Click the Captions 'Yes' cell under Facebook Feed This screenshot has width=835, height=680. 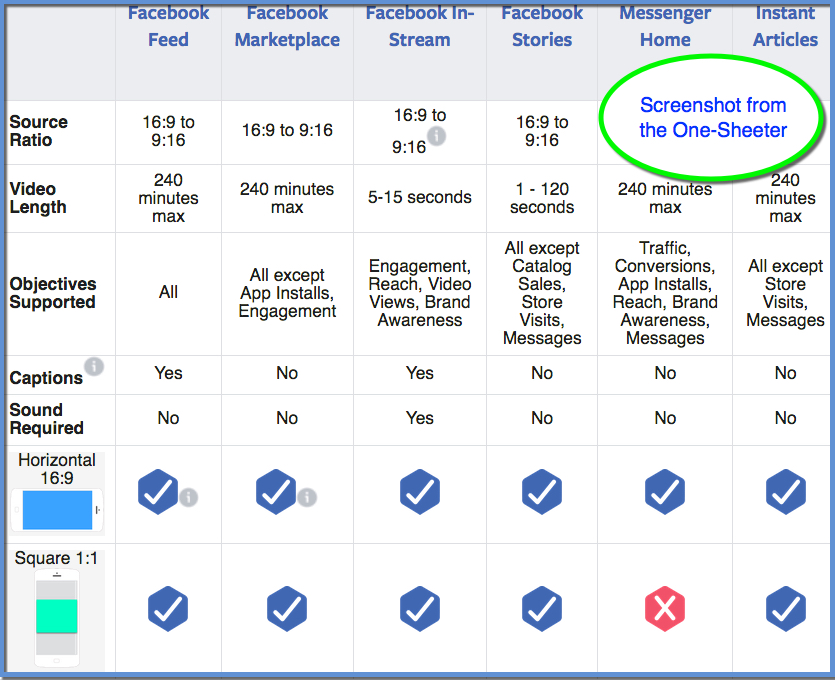pos(168,373)
